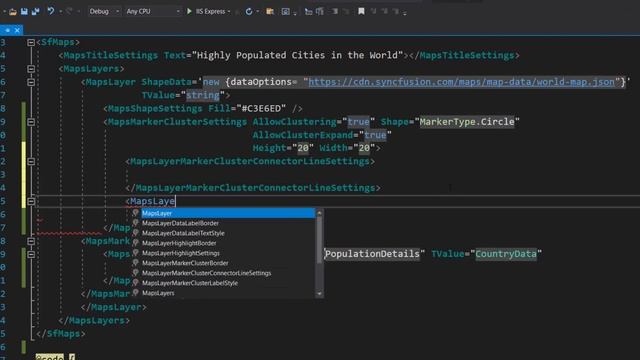This screenshot has width=640, height=360.
Task: Collapse the SfMaps opening tag region
Action: (x=31, y=42)
